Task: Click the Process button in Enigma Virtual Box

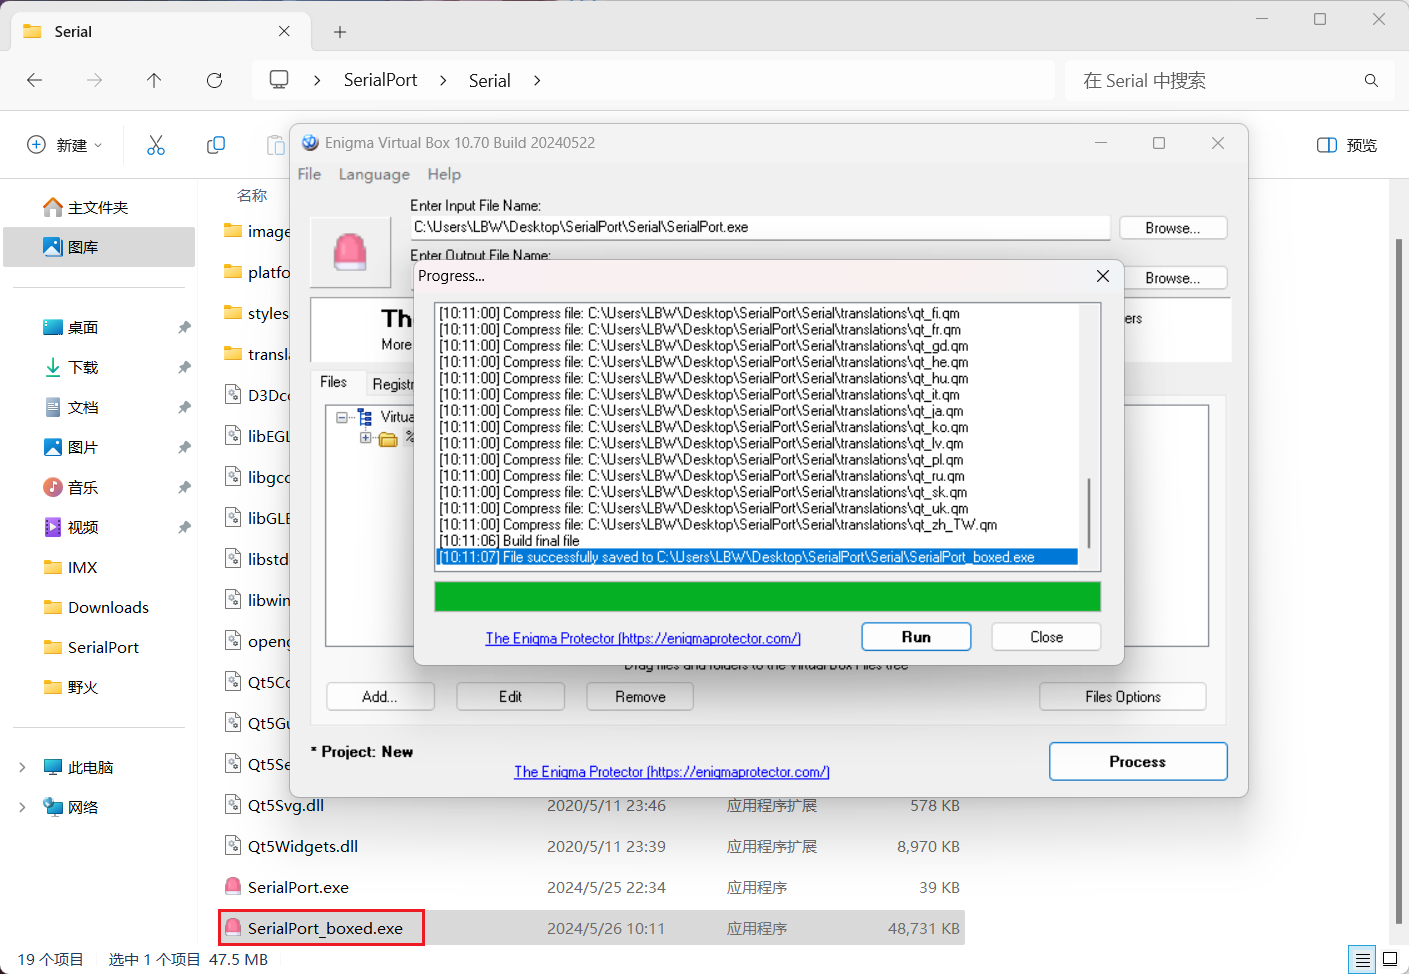Action: (x=1138, y=761)
